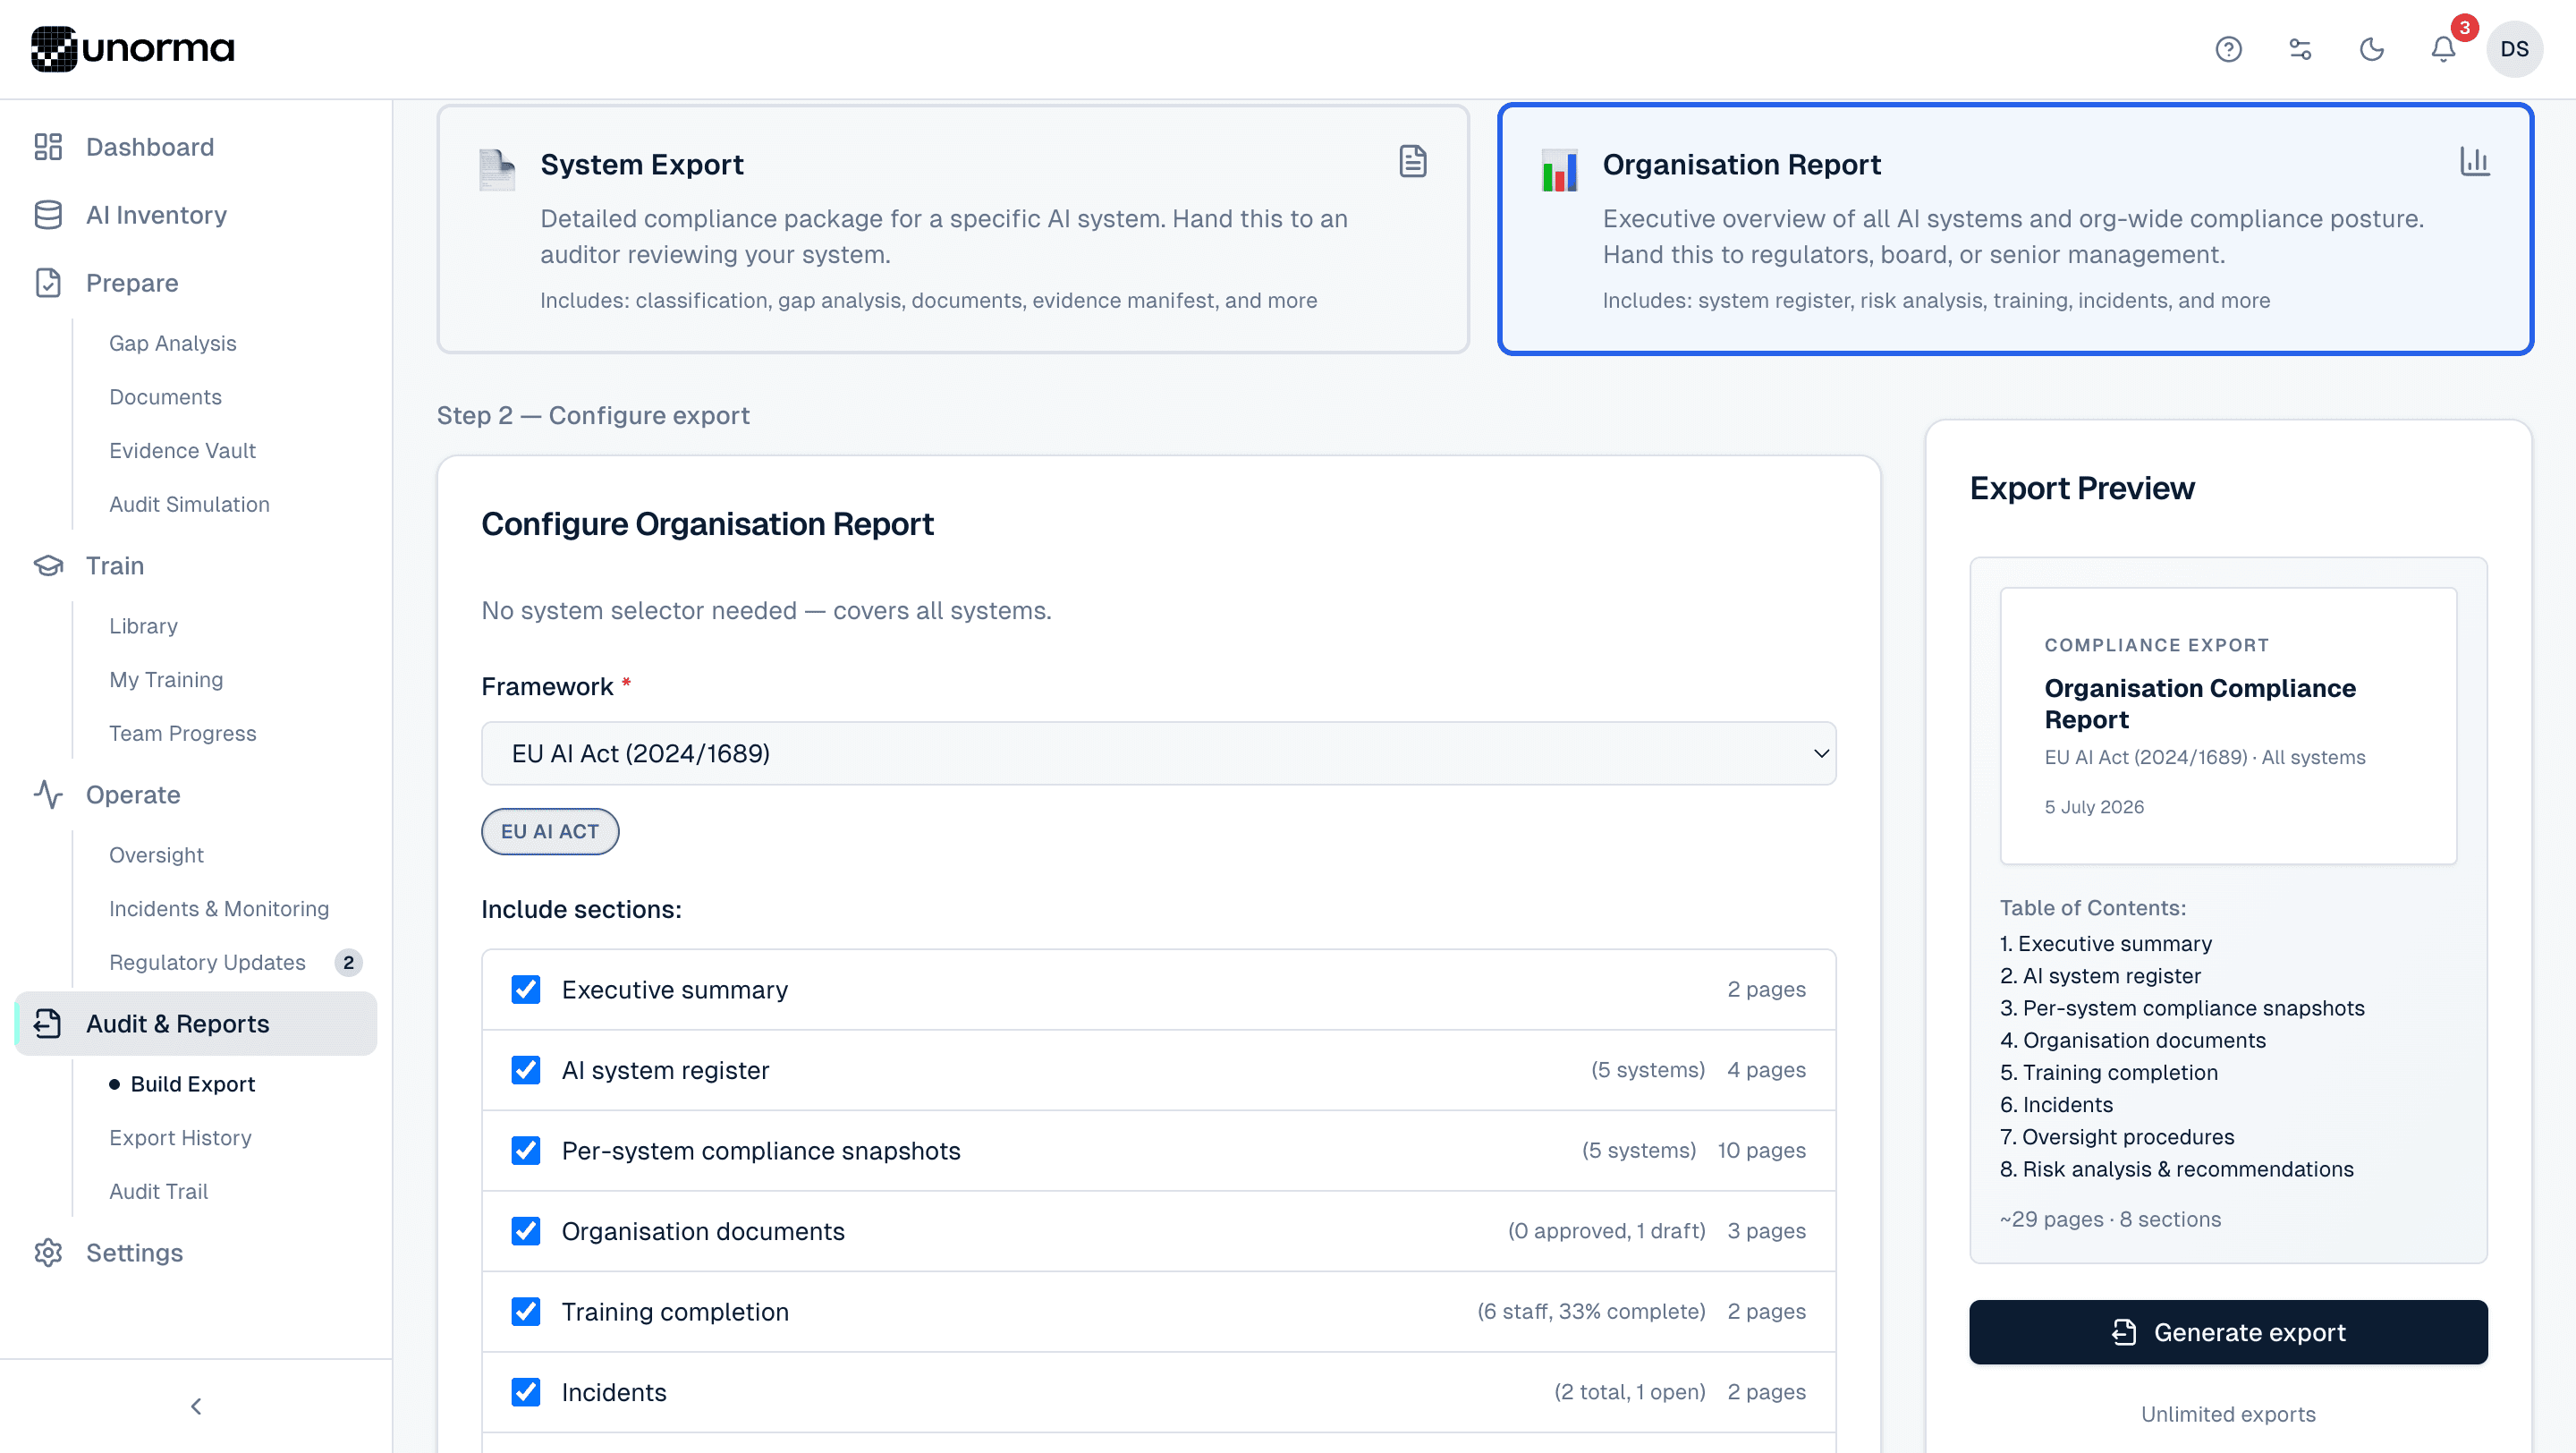The height and width of the screenshot is (1453, 2576).
Task: Open Audit Trail
Action: tap(158, 1191)
